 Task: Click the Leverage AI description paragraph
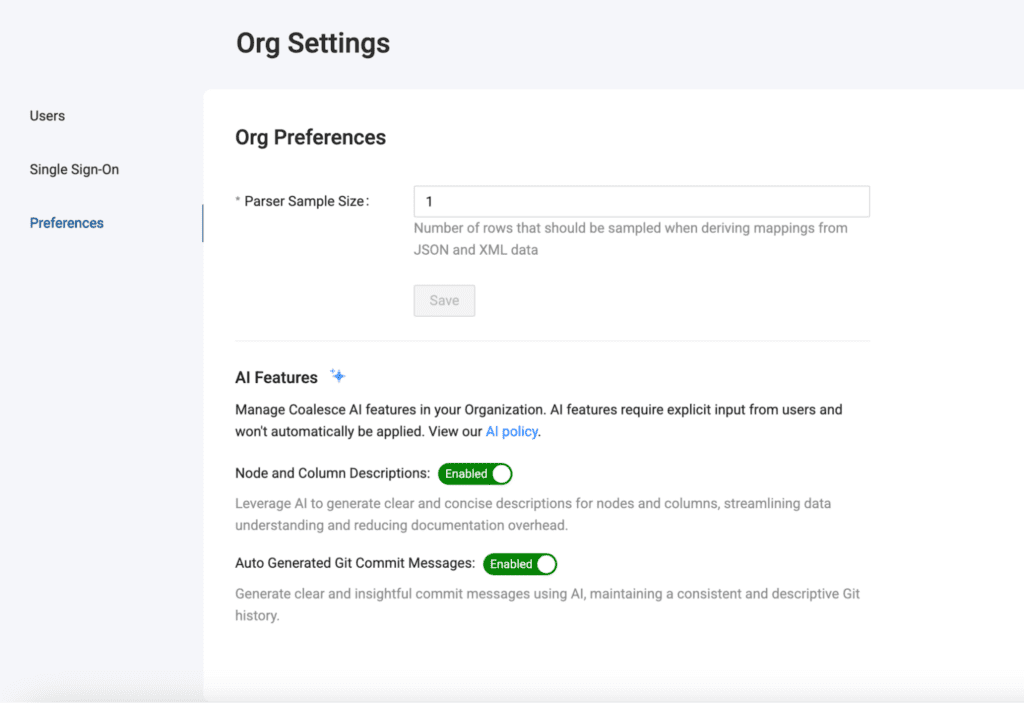click(x=533, y=514)
